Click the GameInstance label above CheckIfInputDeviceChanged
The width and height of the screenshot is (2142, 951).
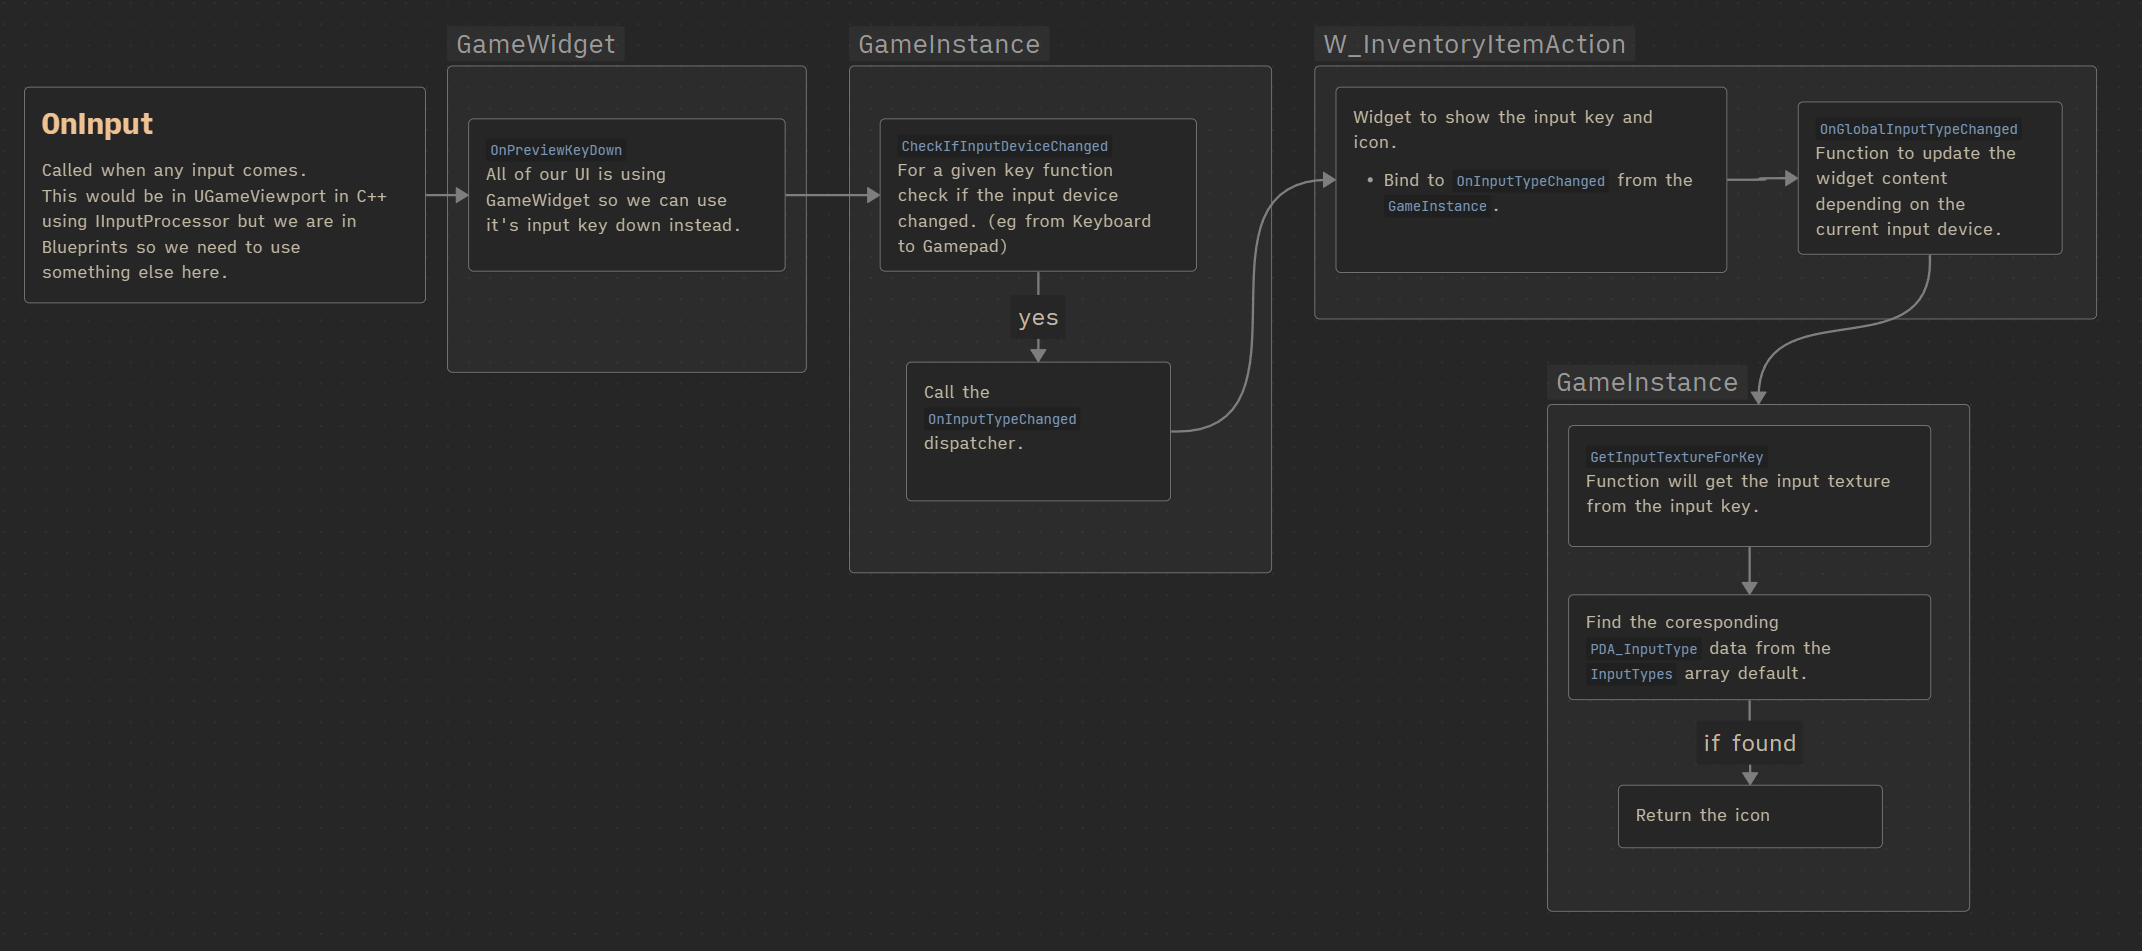tap(948, 44)
